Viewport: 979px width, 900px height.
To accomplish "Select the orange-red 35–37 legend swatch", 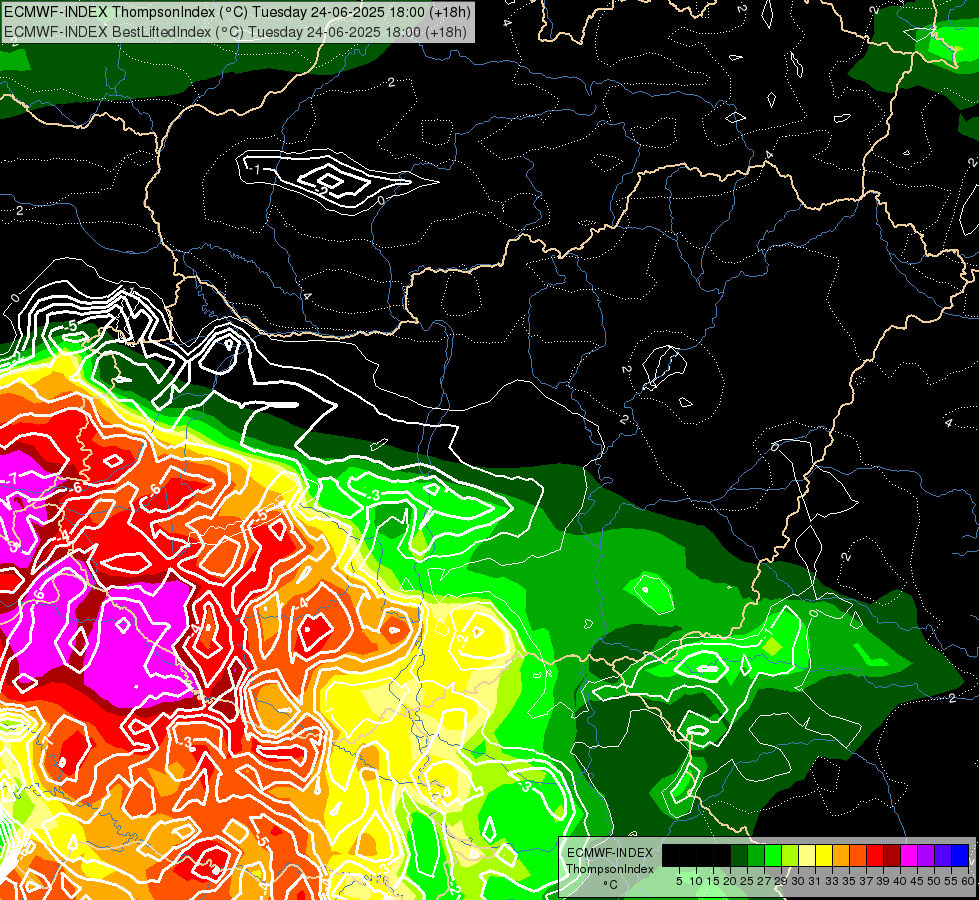I will (x=858, y=855).
